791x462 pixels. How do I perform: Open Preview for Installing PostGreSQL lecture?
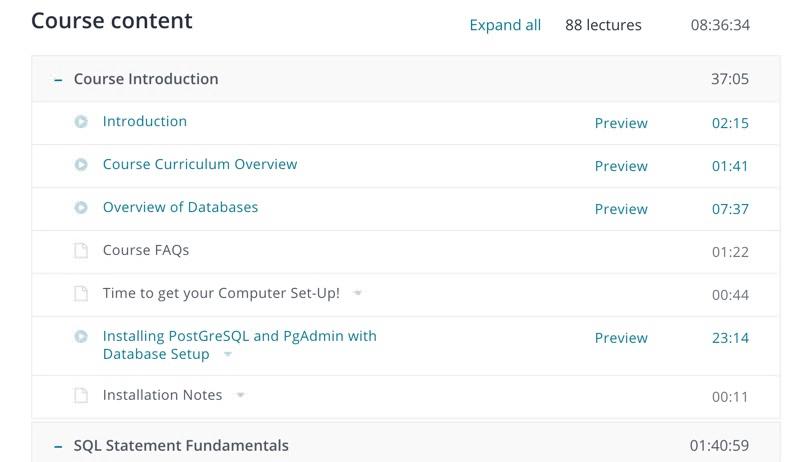click(621, 338)
